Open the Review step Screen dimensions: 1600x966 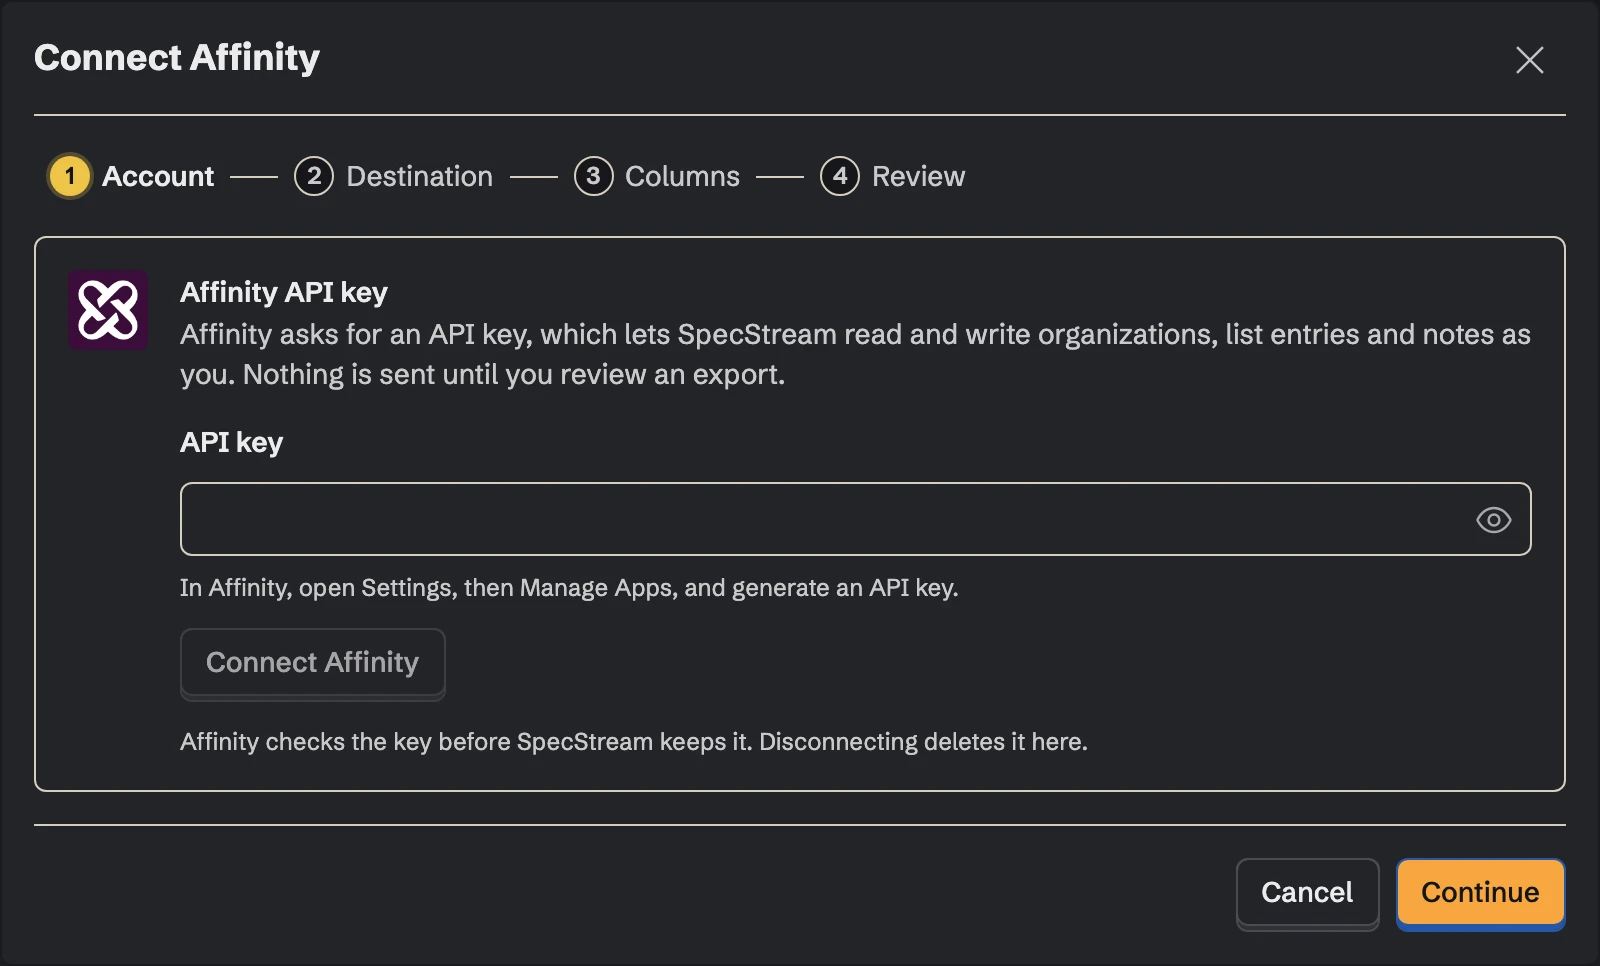coord(893,176)
